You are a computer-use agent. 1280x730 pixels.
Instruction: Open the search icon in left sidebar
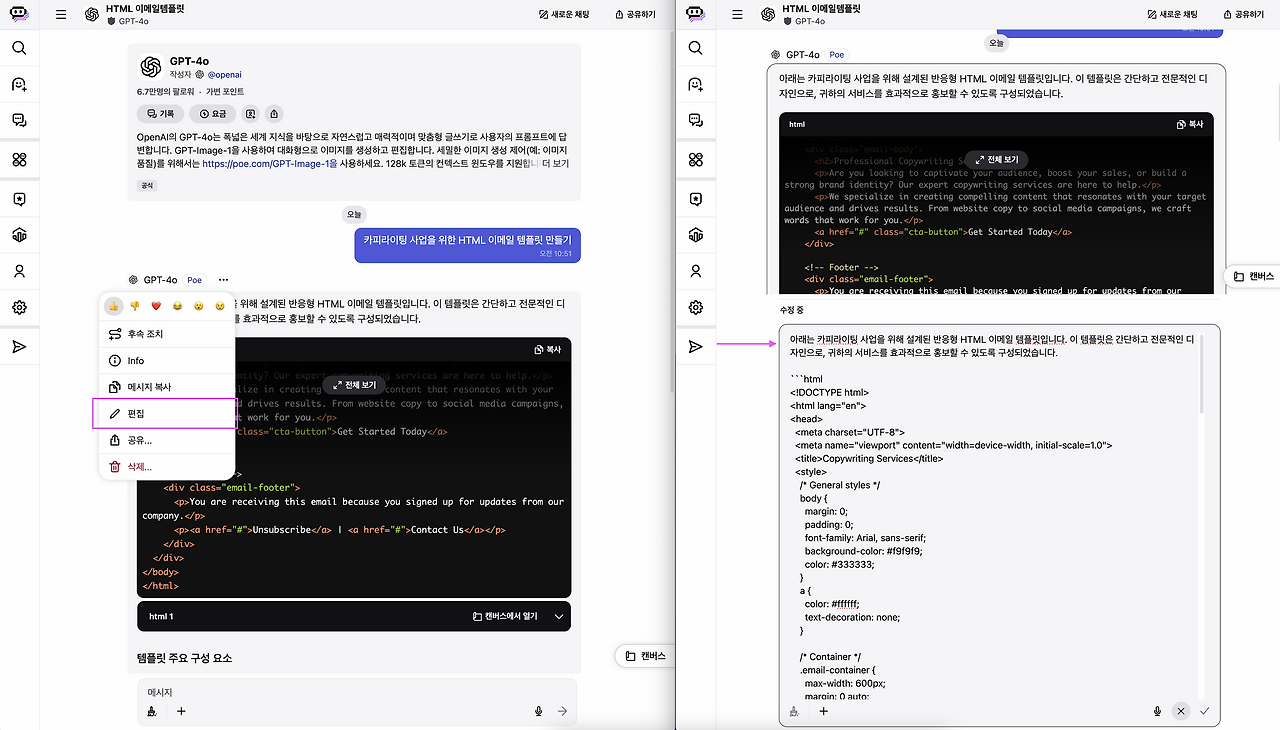[x=19, y=48]
